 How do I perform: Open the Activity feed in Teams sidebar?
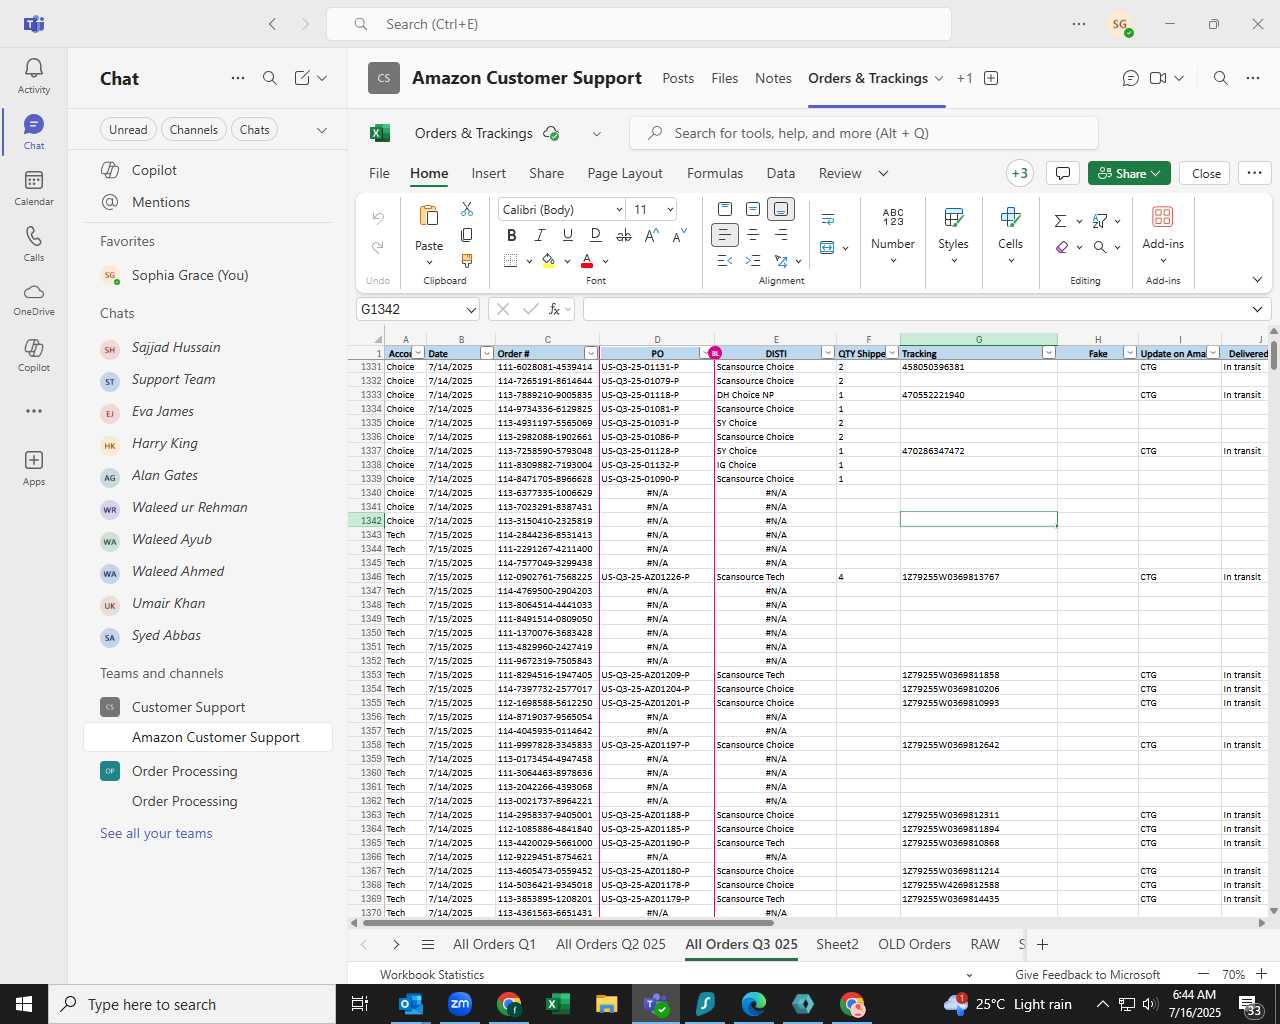34,76
